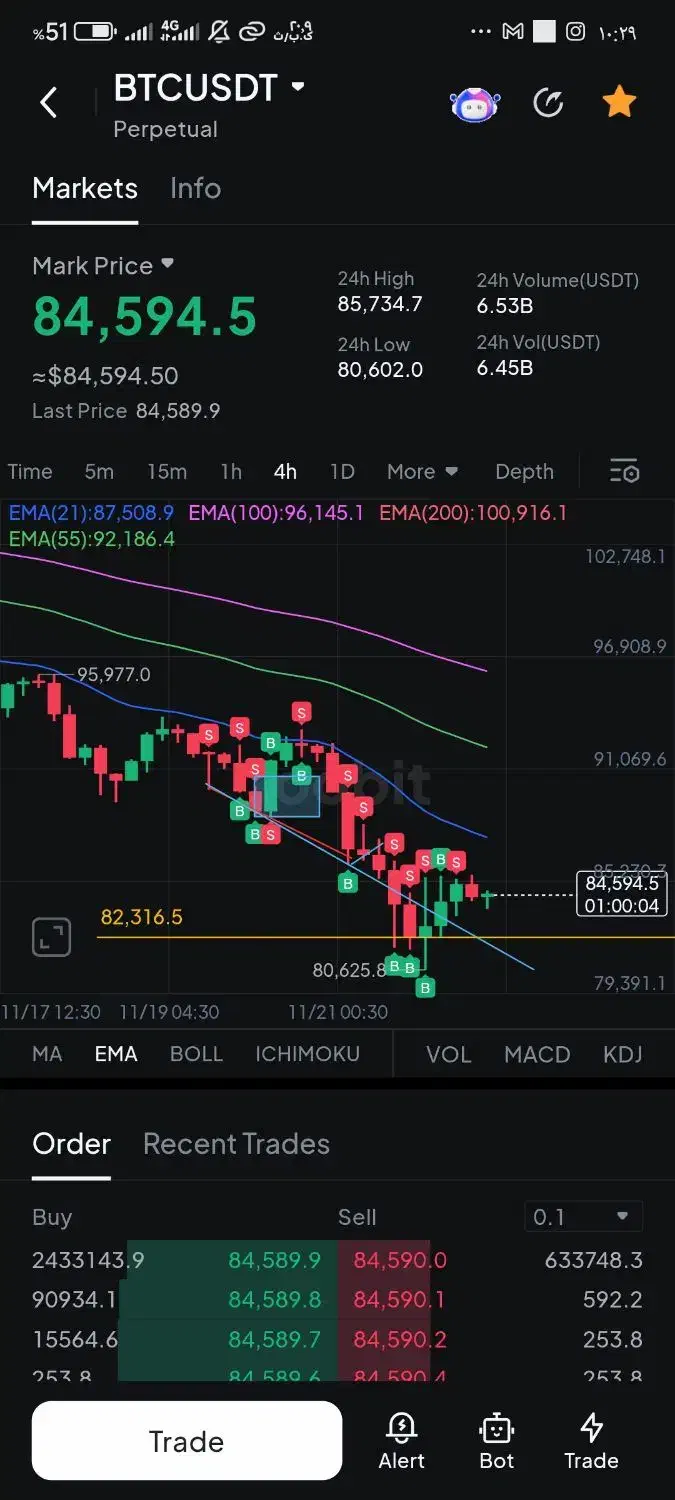The height and width of the screenshot is (1500, 675).
Task: Open Instagram notification in status bar
Action: point(575,32)
